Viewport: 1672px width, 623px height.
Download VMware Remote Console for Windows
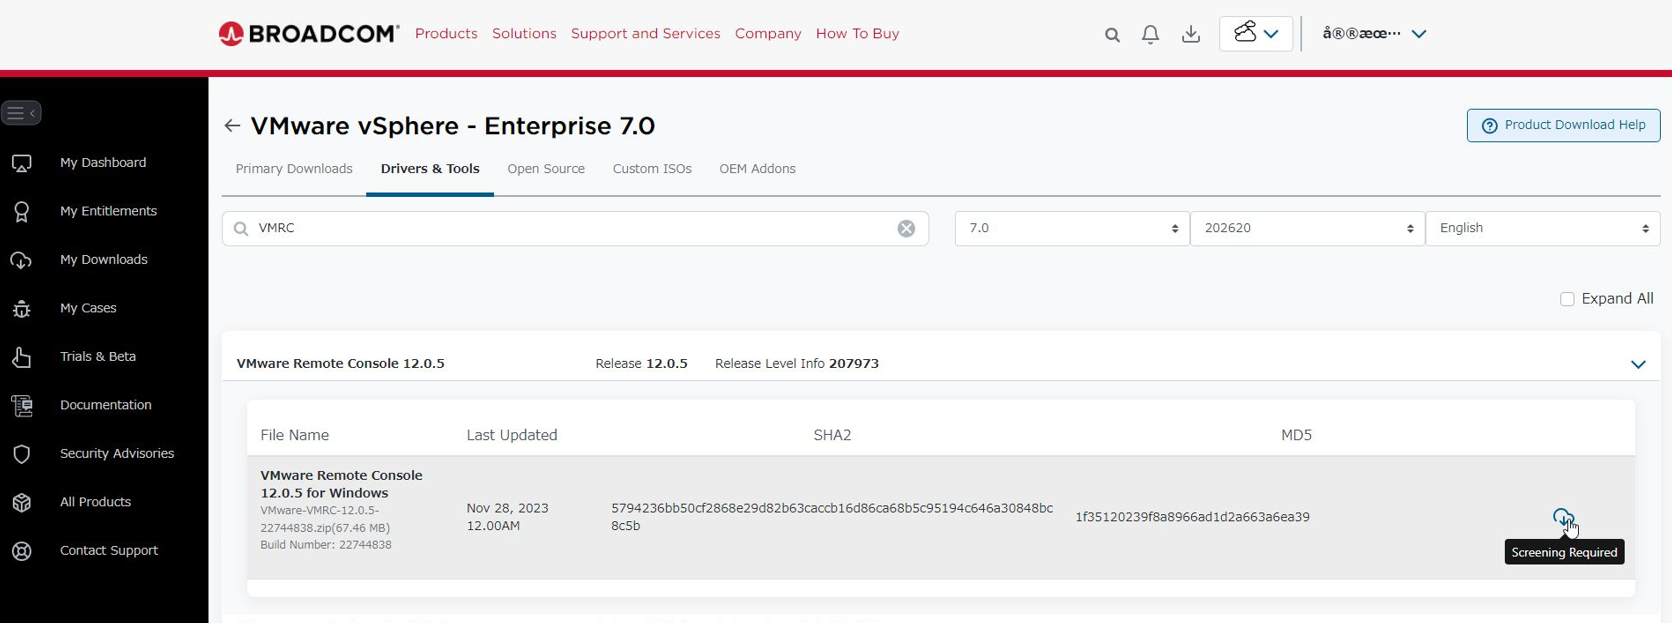1563,517
